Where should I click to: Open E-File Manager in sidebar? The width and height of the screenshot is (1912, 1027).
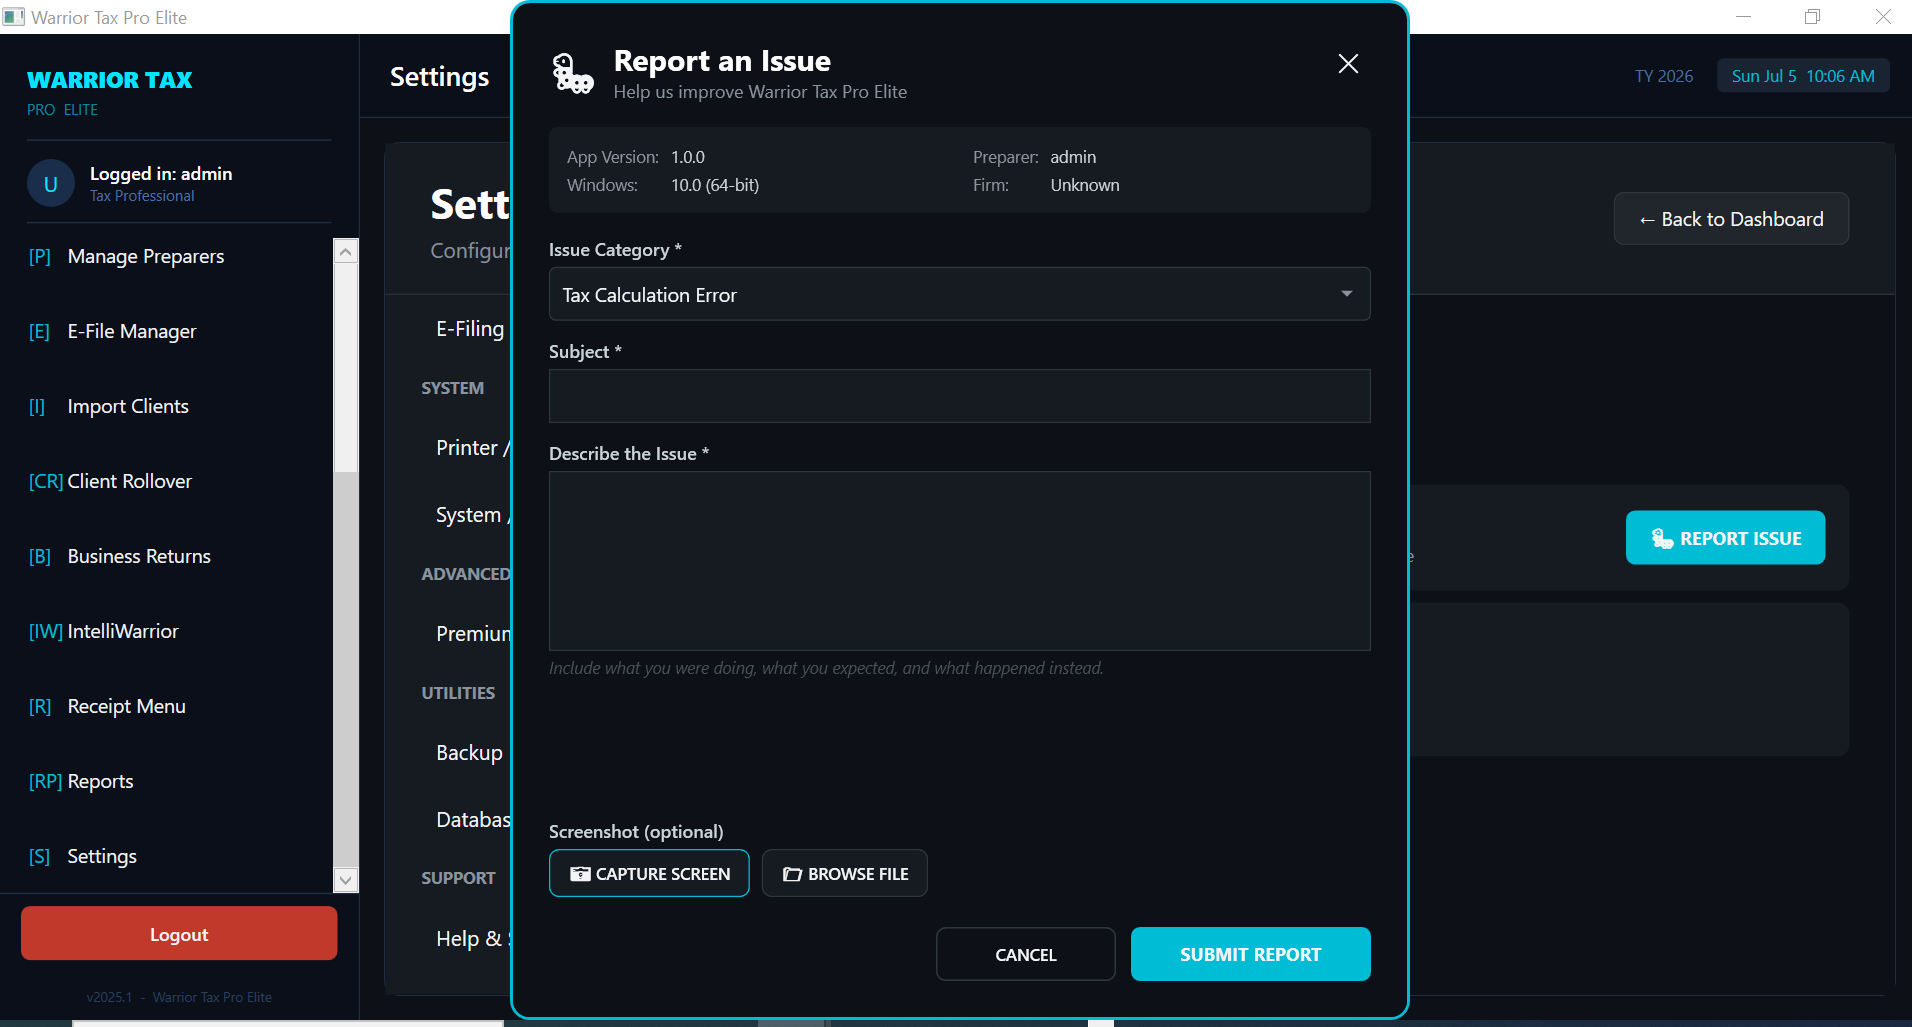coord(166,332)
